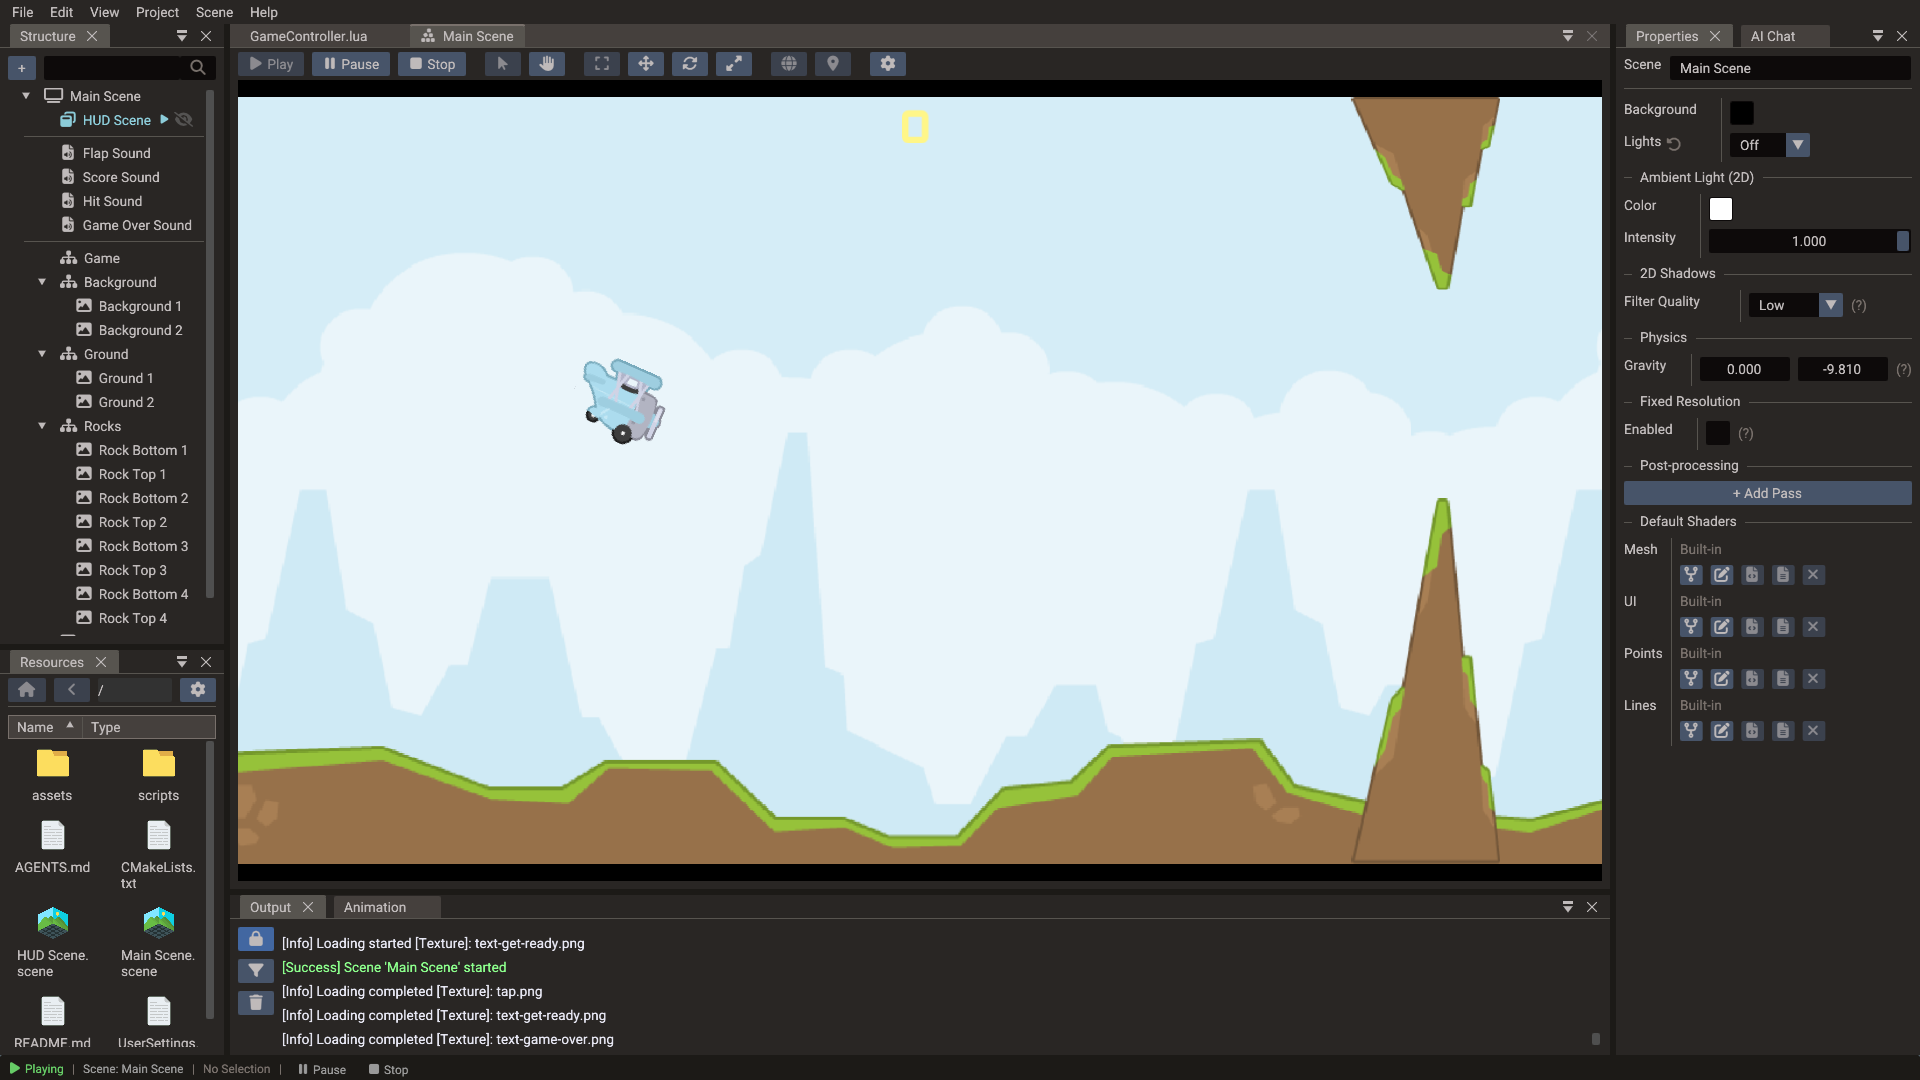This screenshot has width=1920, height=1080.
Task: Click the location pin icon in toolbar
Action: click(x=833, y=64)
